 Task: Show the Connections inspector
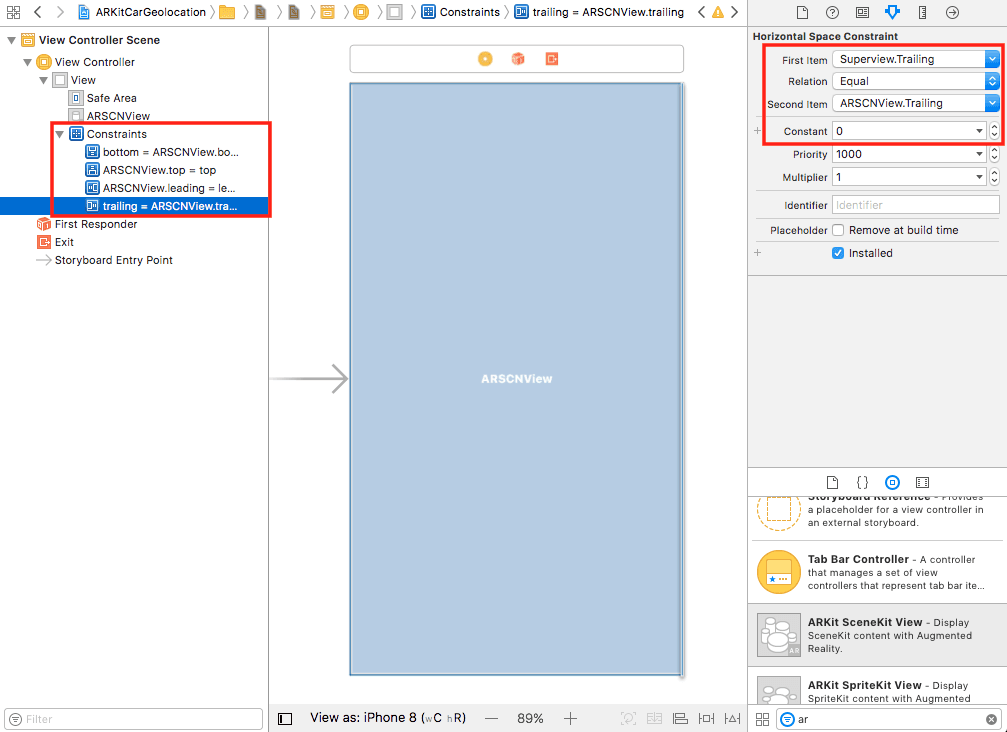tap(952, 12)
